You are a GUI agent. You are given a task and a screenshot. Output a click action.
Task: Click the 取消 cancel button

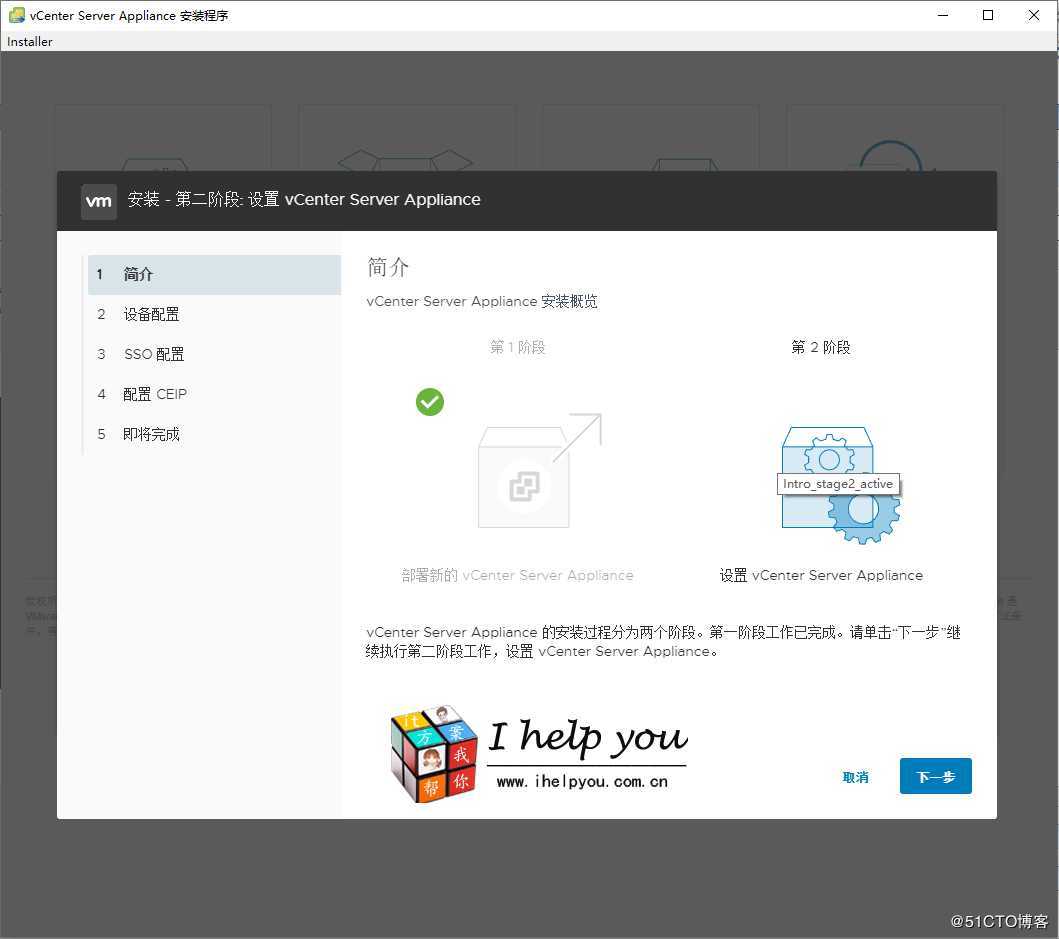pos(855,778)
